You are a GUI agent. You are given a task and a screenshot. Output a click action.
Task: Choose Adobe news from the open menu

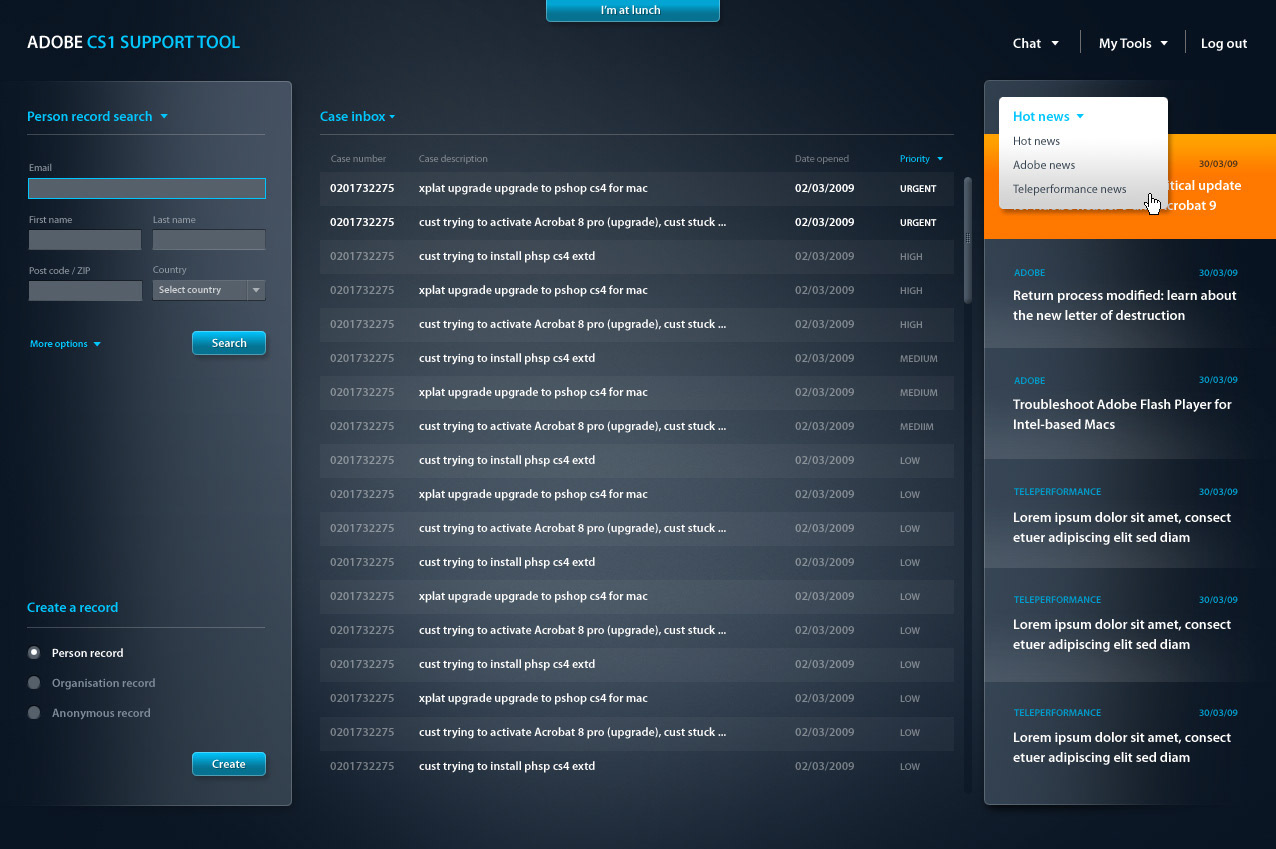tap(1044, 165)
